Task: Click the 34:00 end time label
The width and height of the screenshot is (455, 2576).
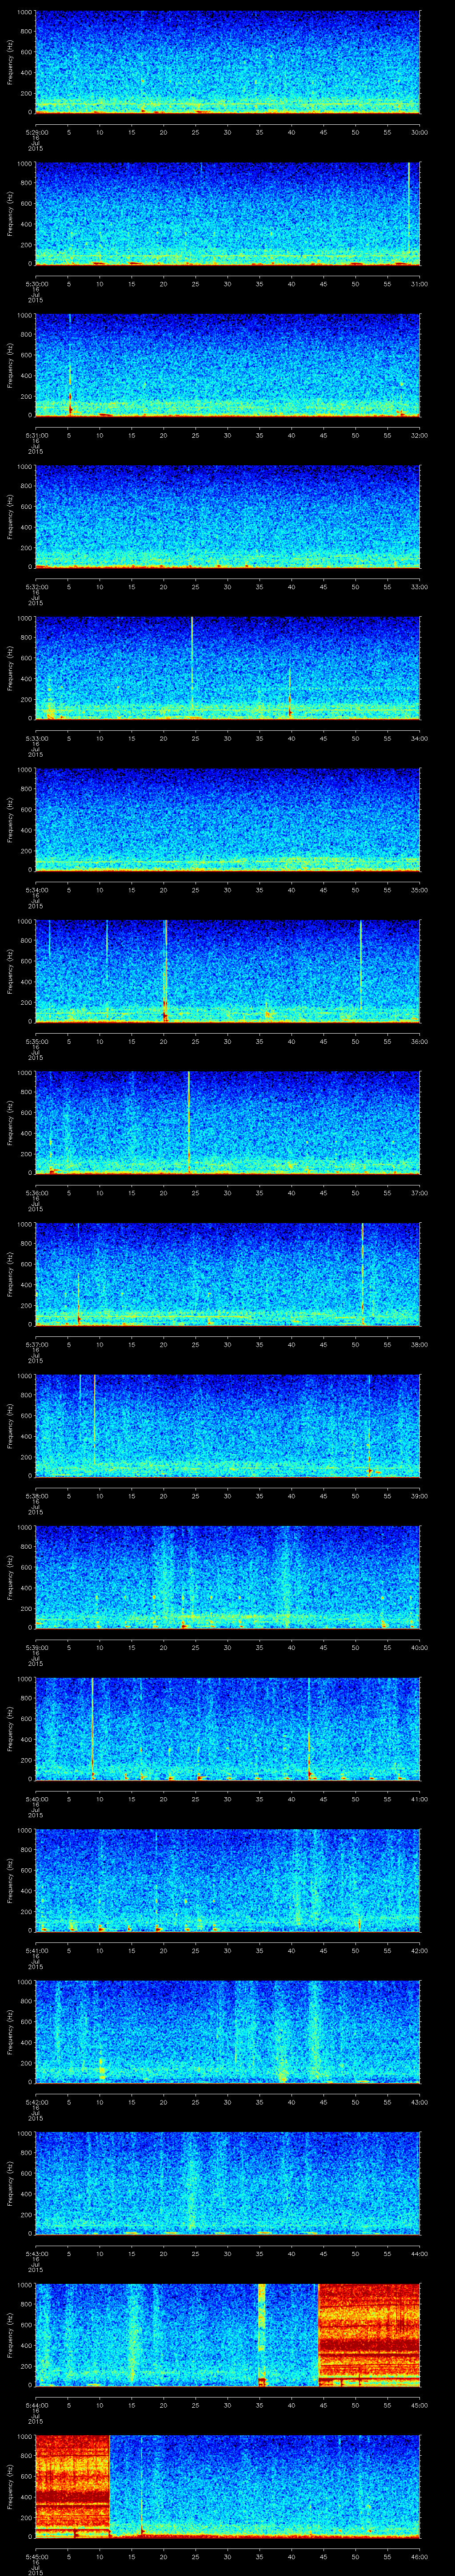Action: click(420, 738)
